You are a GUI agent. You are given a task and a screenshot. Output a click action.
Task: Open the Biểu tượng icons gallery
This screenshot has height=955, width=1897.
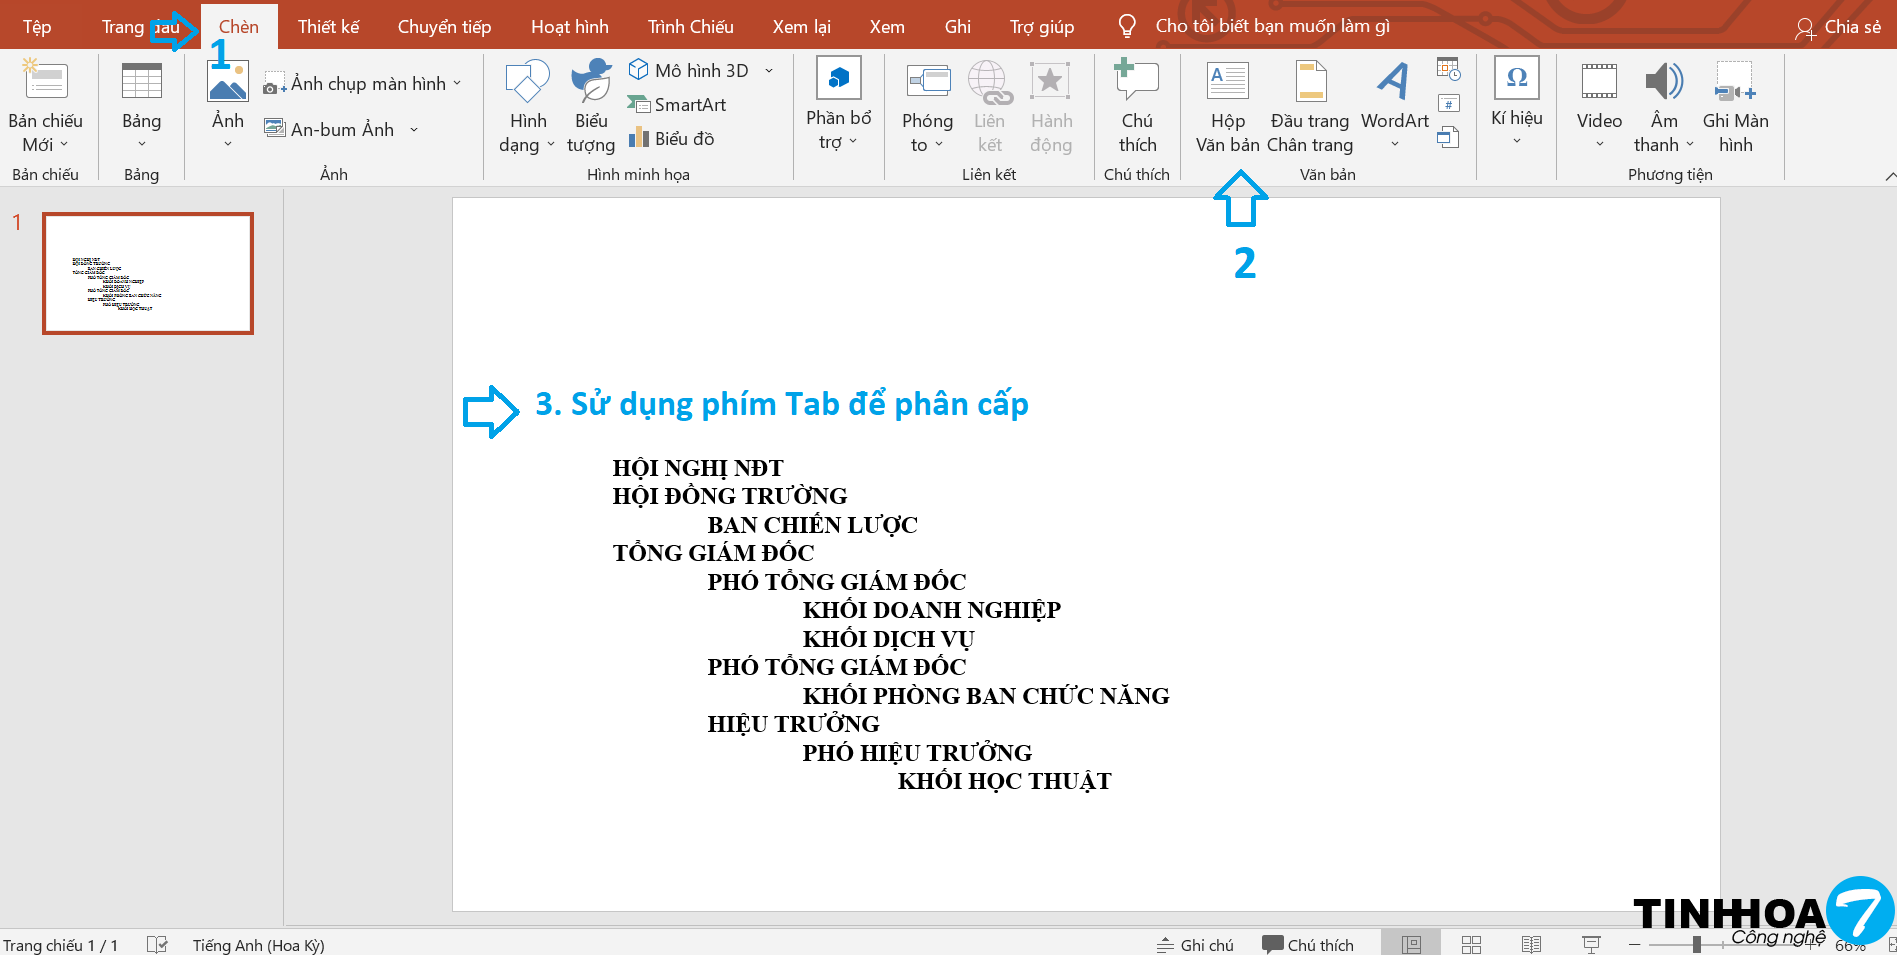click(x=590, y=106)
